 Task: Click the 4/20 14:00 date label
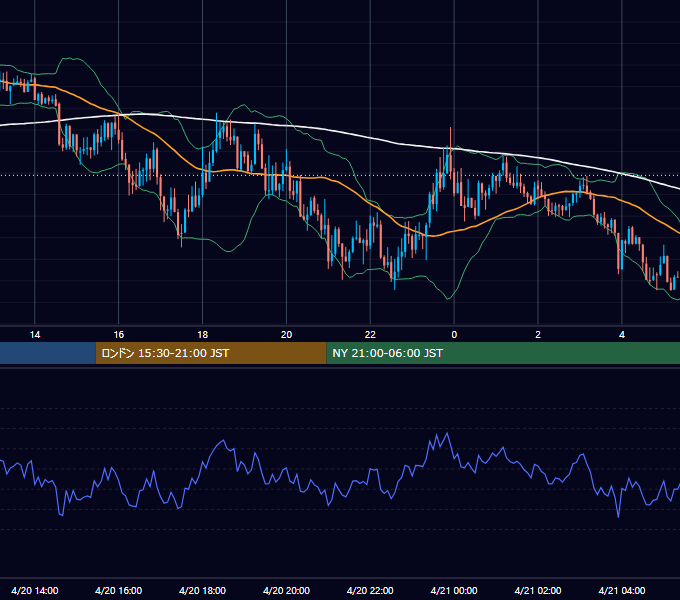(35, 590)
